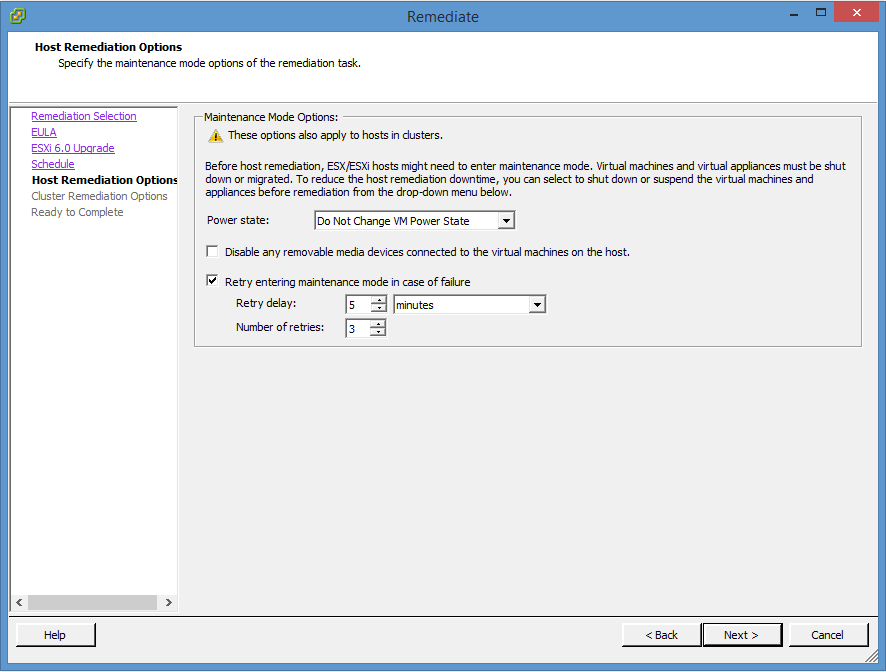Image resolution: width=886 pixels, height=672 pixels.
Task: Click the vSphere icon in the title bar
Action: (18, 16)
